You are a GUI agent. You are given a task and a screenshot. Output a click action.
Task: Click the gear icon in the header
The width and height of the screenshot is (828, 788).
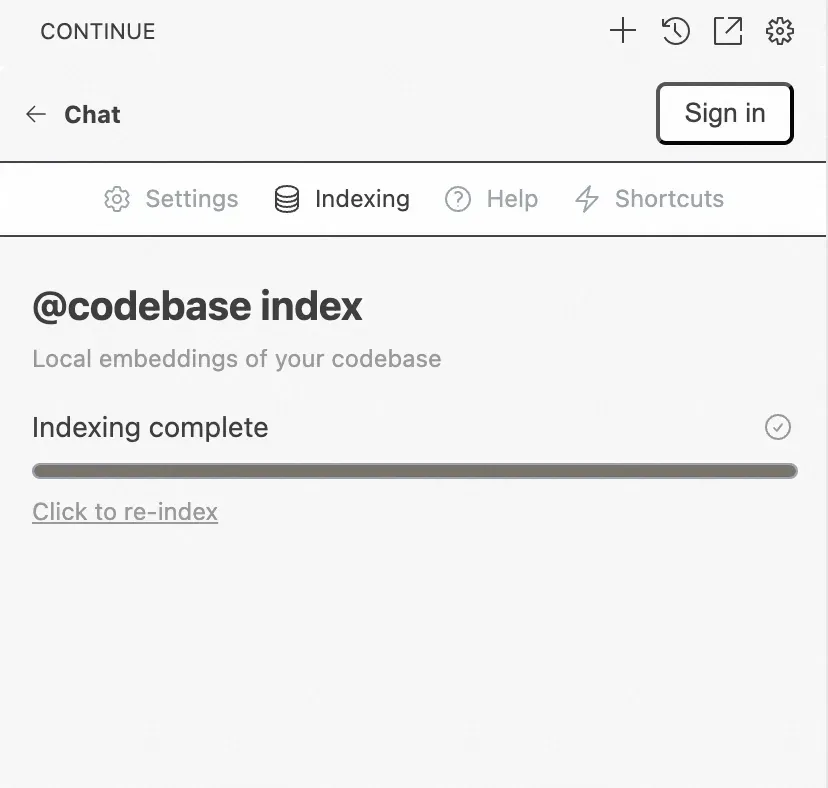tap(780, 31)
